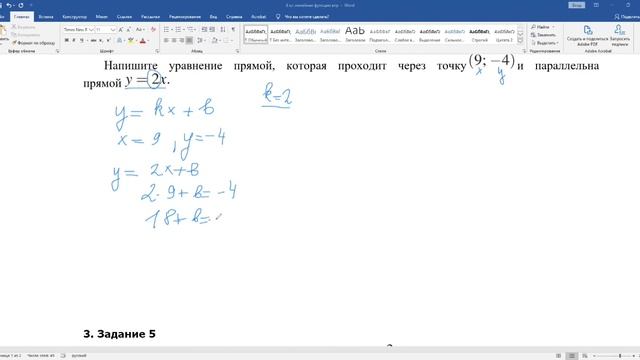Open Paragraph dialog launcher
The width and height of the screenshot is (640, 360).
pyautogui.click(x=238, y=51)
